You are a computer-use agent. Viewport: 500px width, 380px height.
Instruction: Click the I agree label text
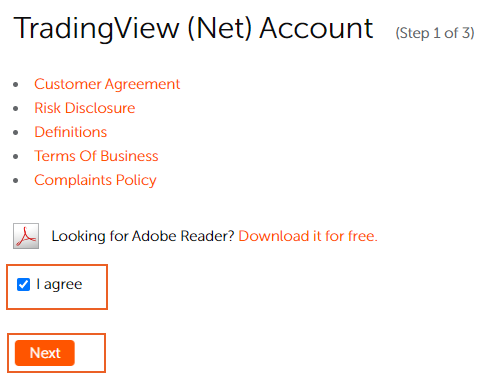tap(59, 284)
